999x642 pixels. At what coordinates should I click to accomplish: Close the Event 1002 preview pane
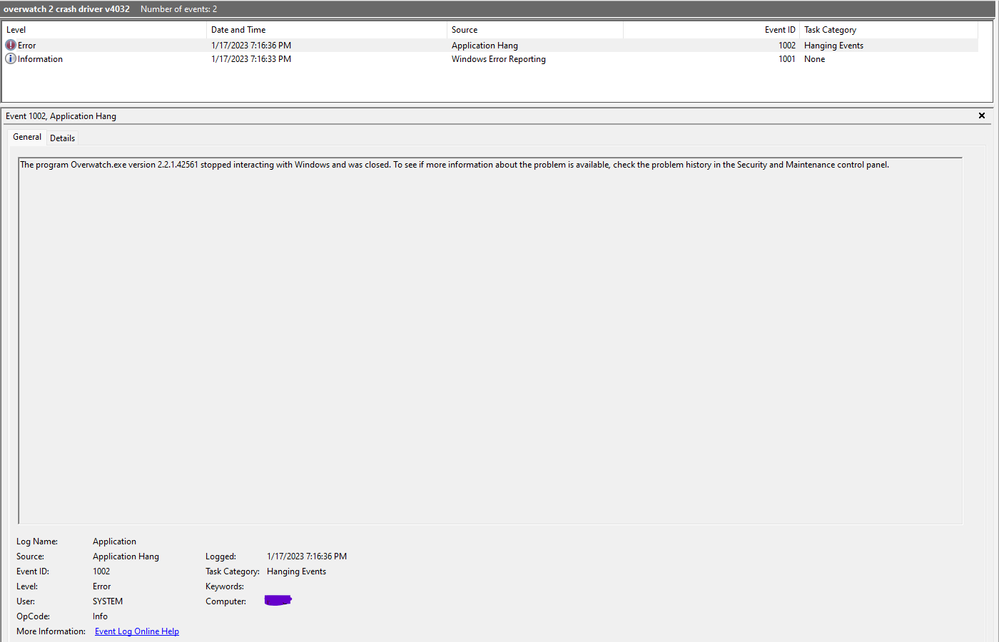coord(982,116)
